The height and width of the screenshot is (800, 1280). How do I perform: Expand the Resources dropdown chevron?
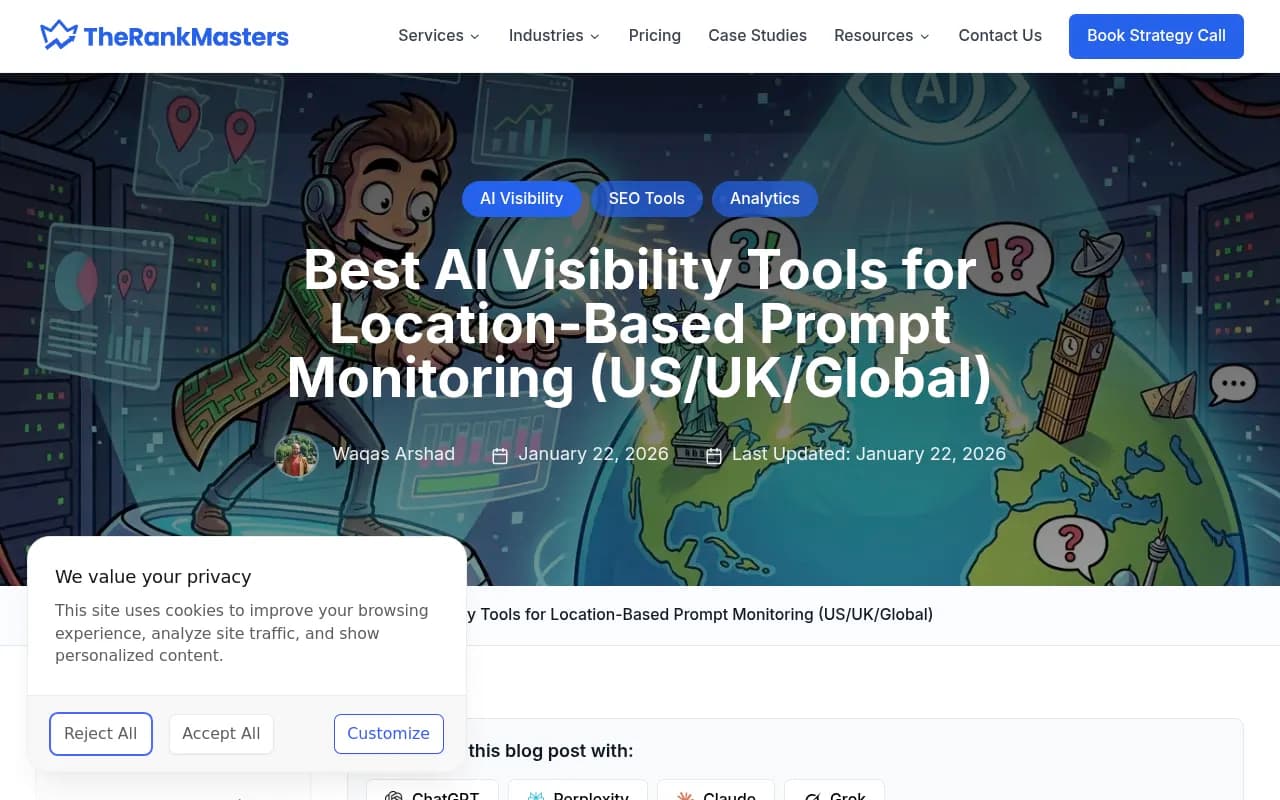point(924,36)
